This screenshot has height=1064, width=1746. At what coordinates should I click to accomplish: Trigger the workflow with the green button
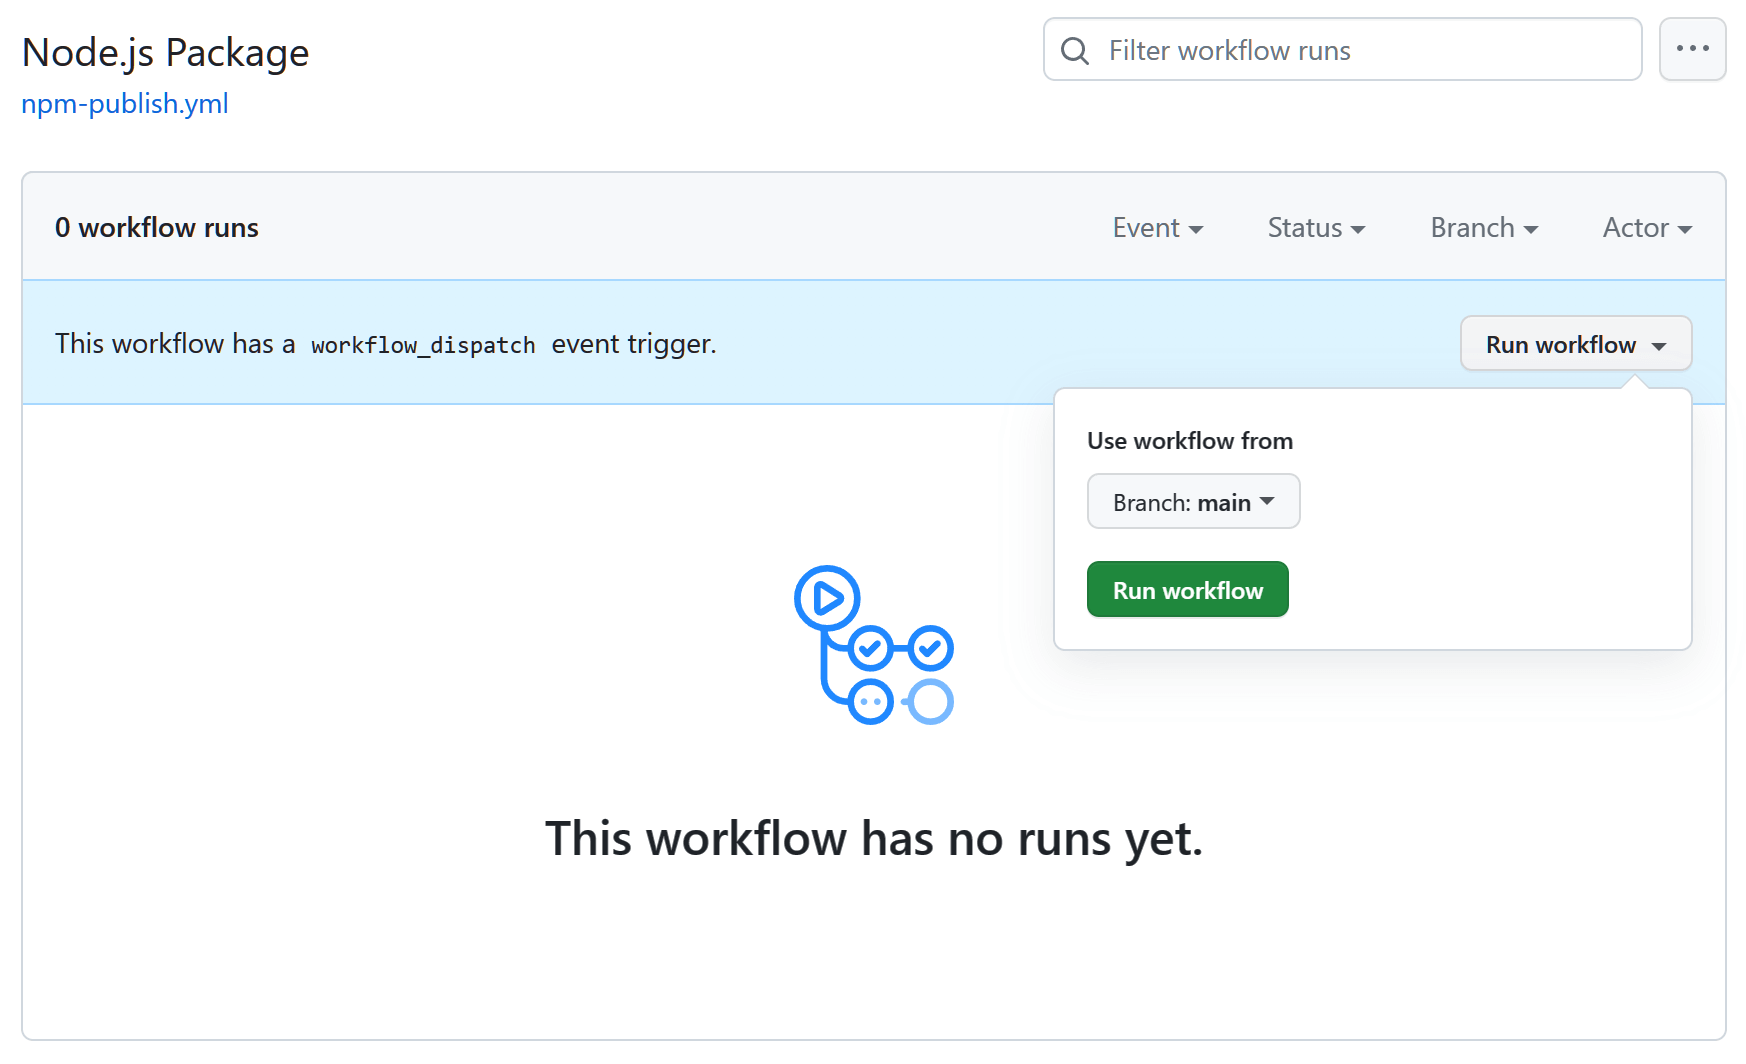(x=1187, y=589)
